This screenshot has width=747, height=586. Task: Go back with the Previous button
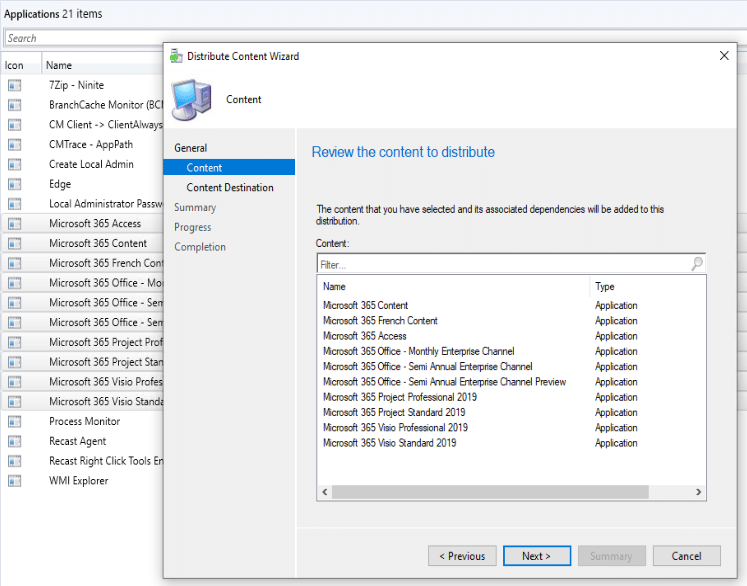[462, 556]
